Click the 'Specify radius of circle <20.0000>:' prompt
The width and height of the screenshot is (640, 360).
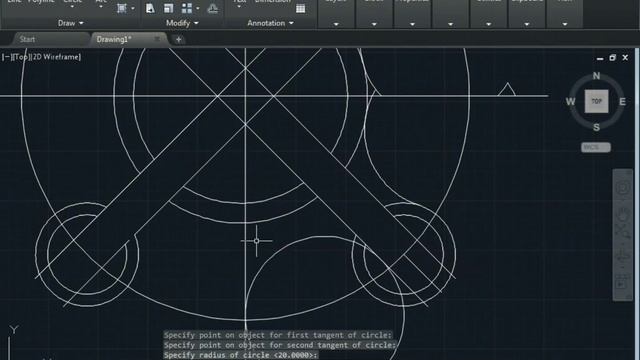[x=241, y=355]
